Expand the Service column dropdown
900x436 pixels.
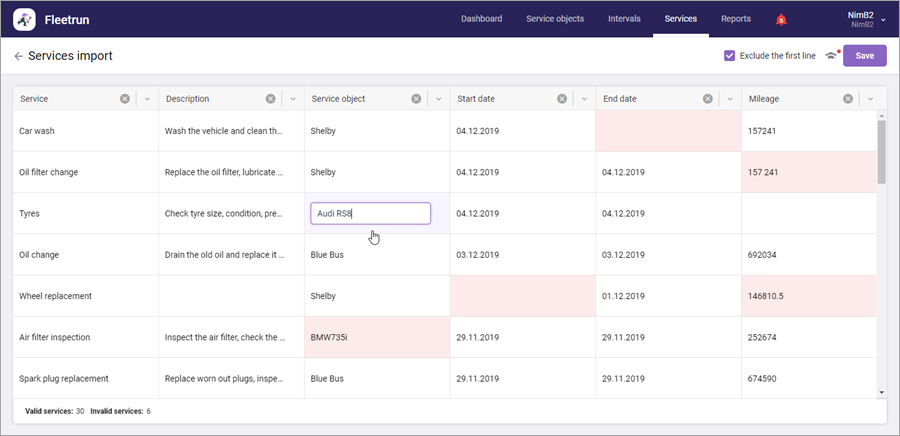pos(147,99)
